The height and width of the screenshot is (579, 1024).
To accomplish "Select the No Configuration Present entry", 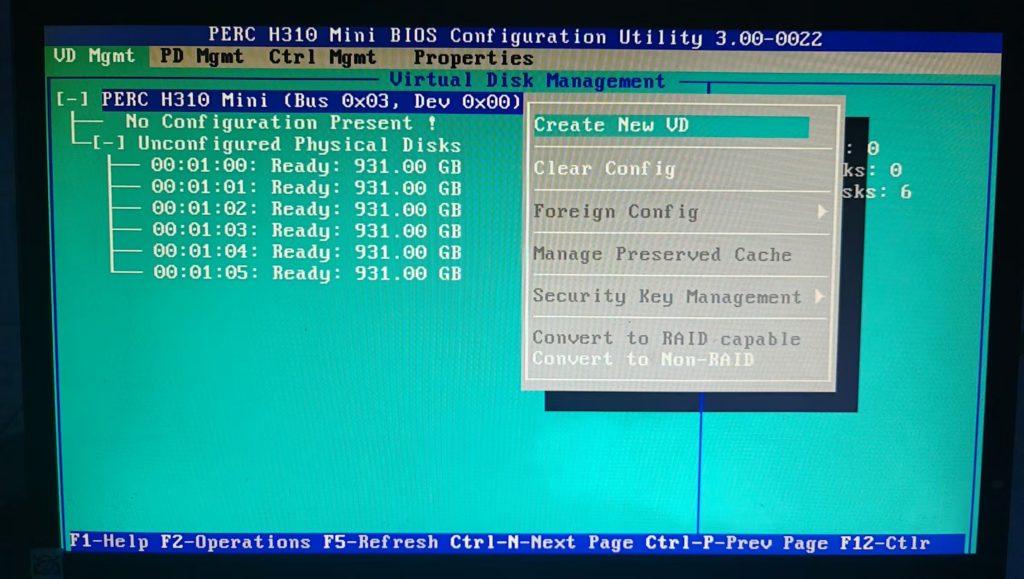I will [281, 122].
